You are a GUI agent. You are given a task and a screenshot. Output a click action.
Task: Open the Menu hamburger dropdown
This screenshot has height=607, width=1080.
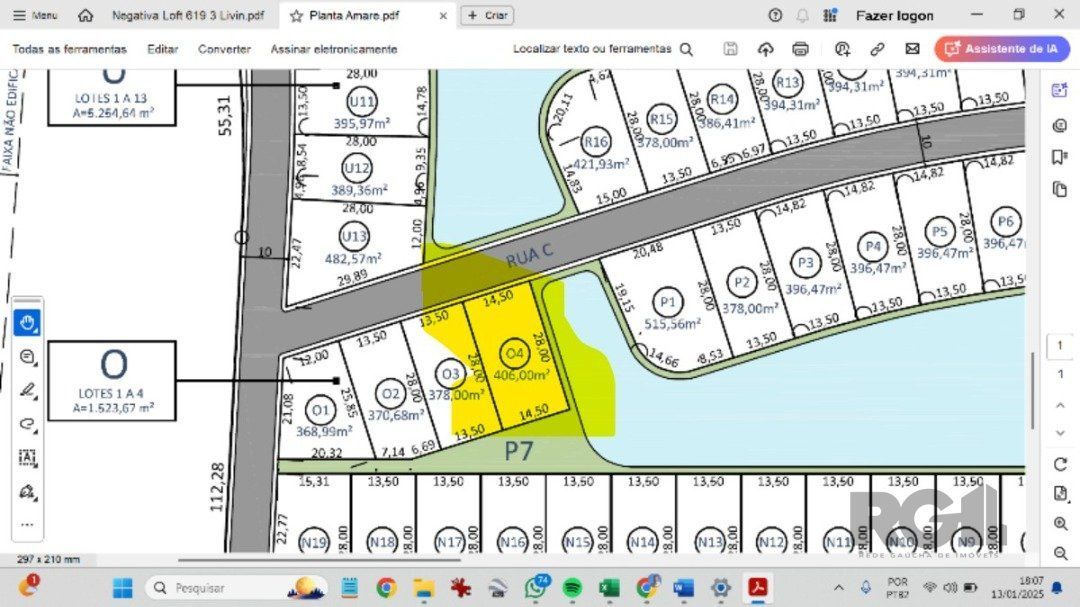click(35, 15)
